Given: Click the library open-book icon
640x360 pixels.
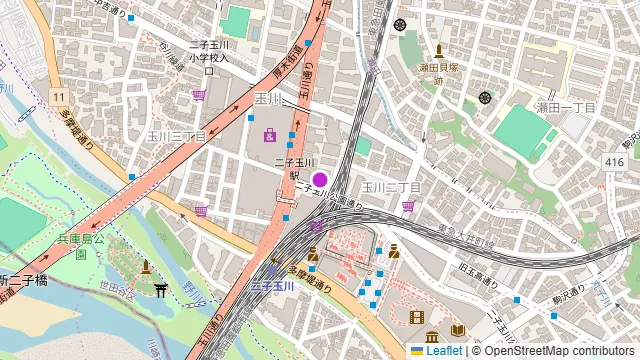Looking at the screenshot, I should tap(458, 331).
